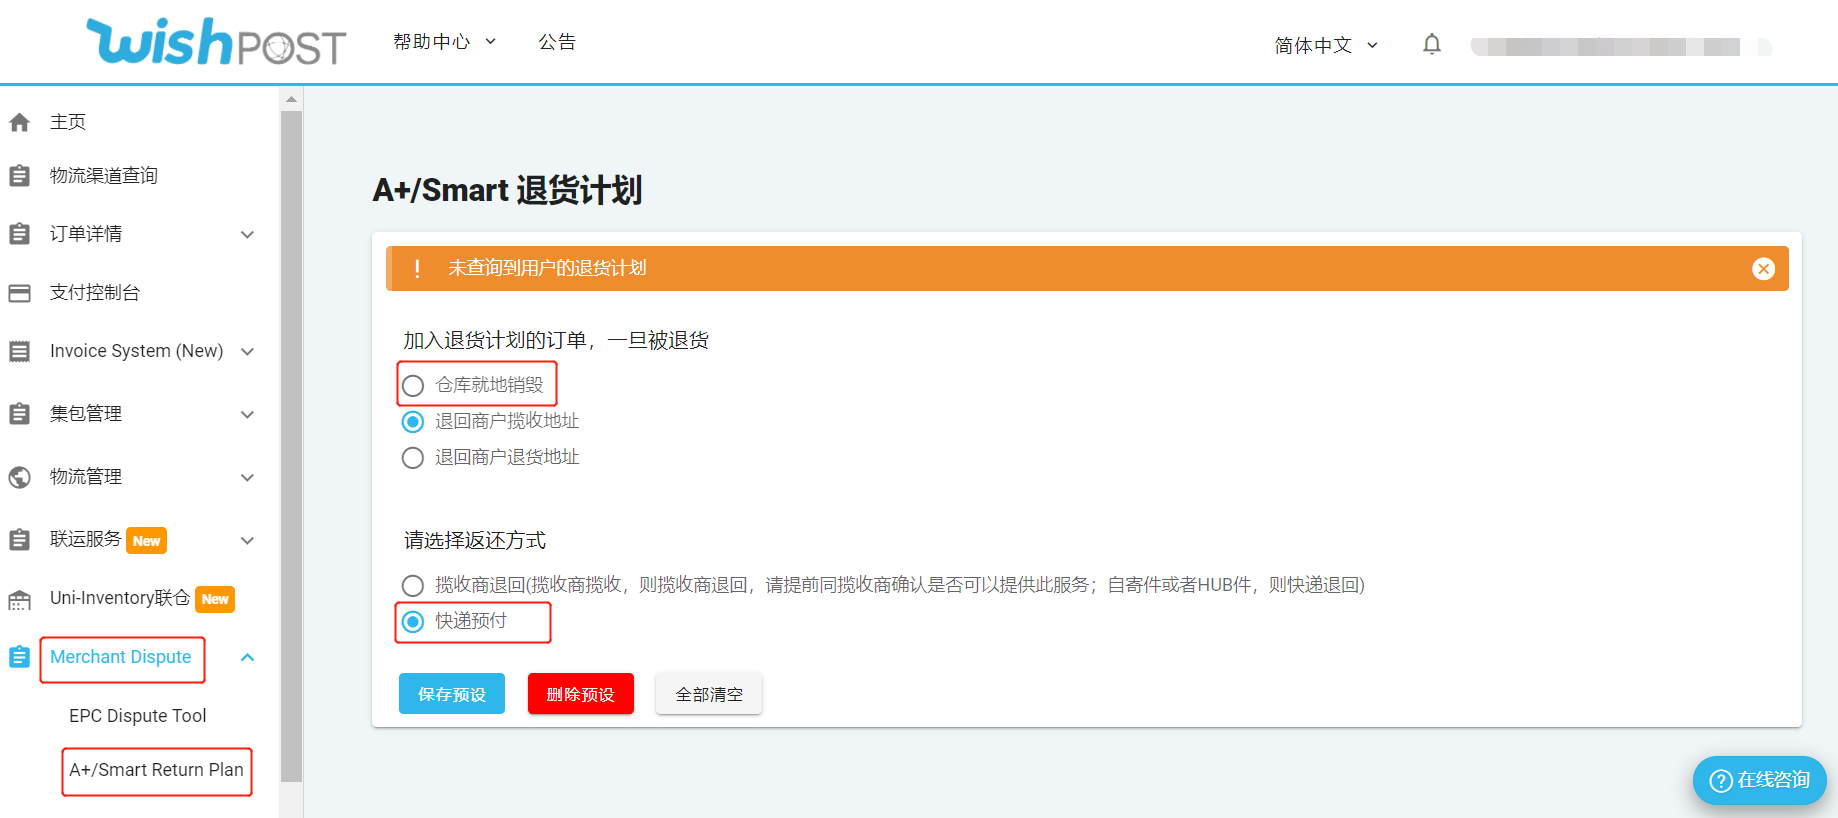Open the 帮助中心 menu
This screenshot has height=818, width=1838.
click(443, 42)
